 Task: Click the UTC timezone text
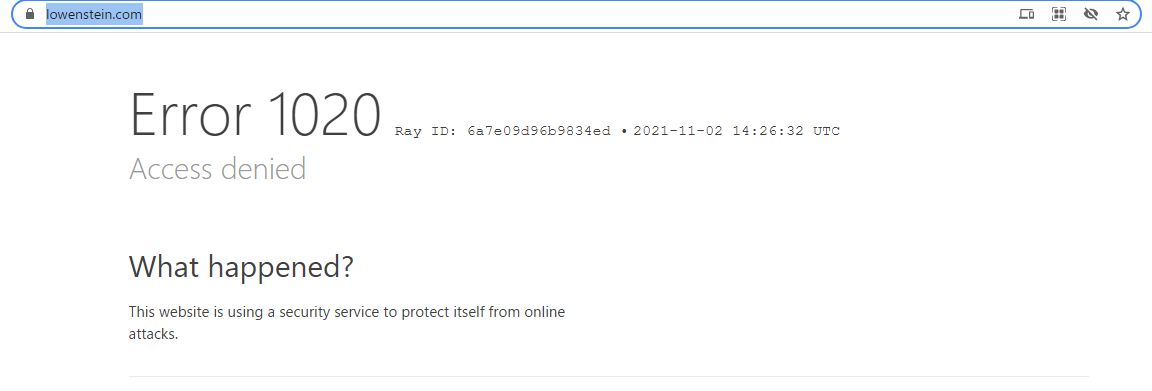[826, 132]
